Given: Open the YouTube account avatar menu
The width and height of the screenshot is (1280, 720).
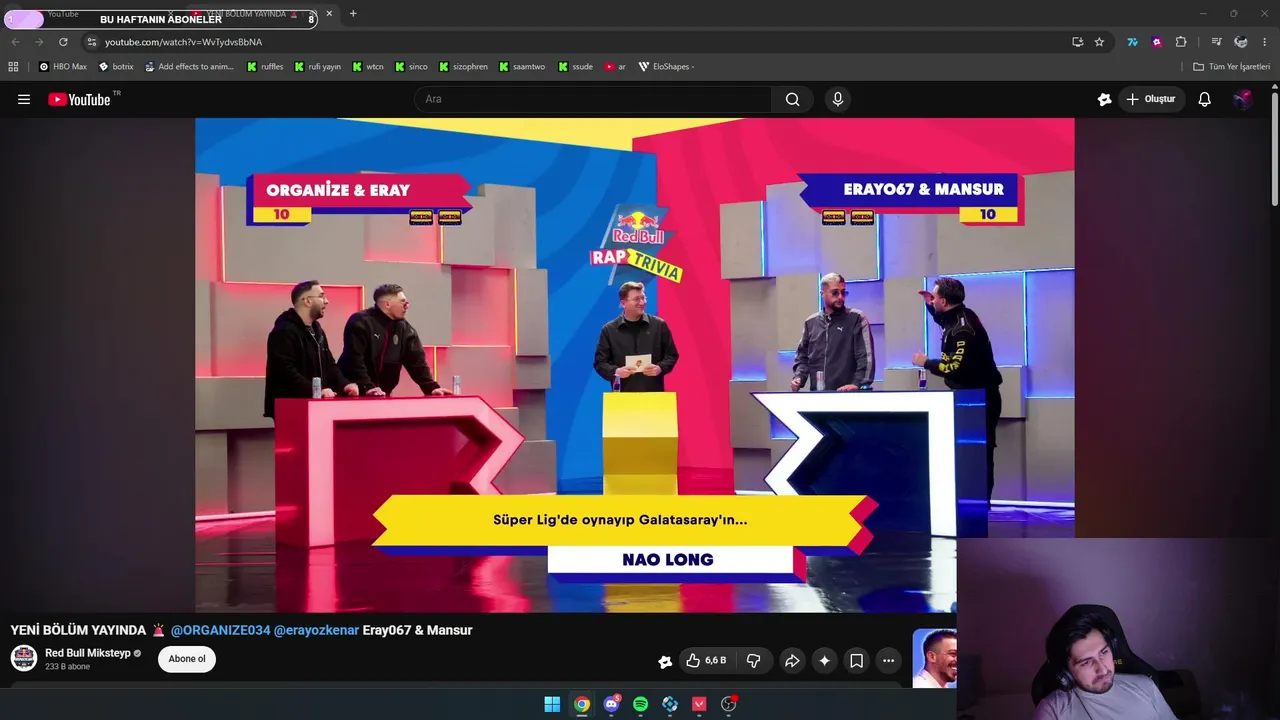Looking at the screenshot, I should (x=1242, y=99).
